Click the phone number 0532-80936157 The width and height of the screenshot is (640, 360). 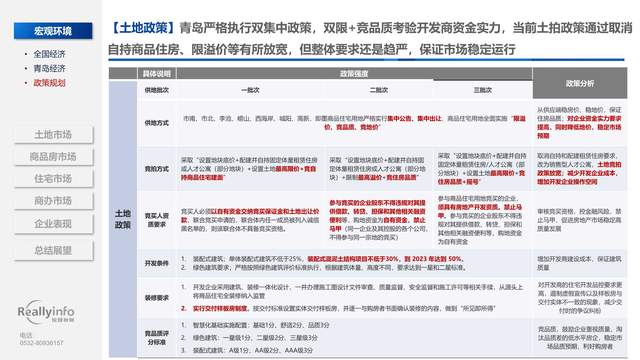pos(42,343)
